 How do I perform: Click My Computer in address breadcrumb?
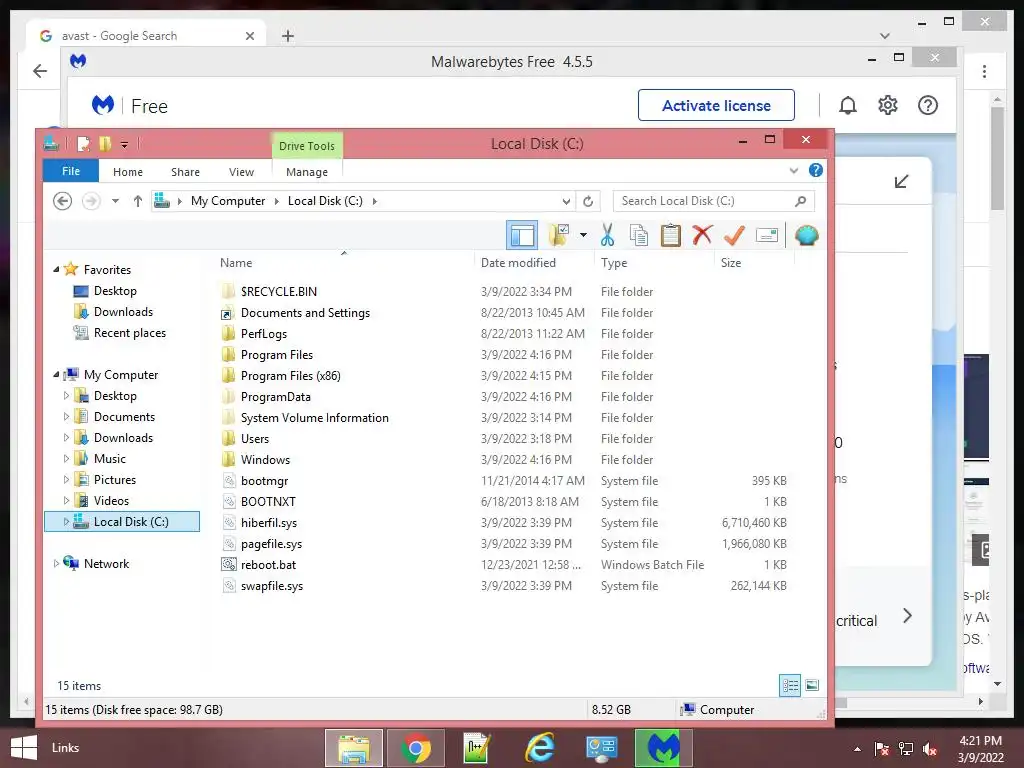(x=228, y=201)
